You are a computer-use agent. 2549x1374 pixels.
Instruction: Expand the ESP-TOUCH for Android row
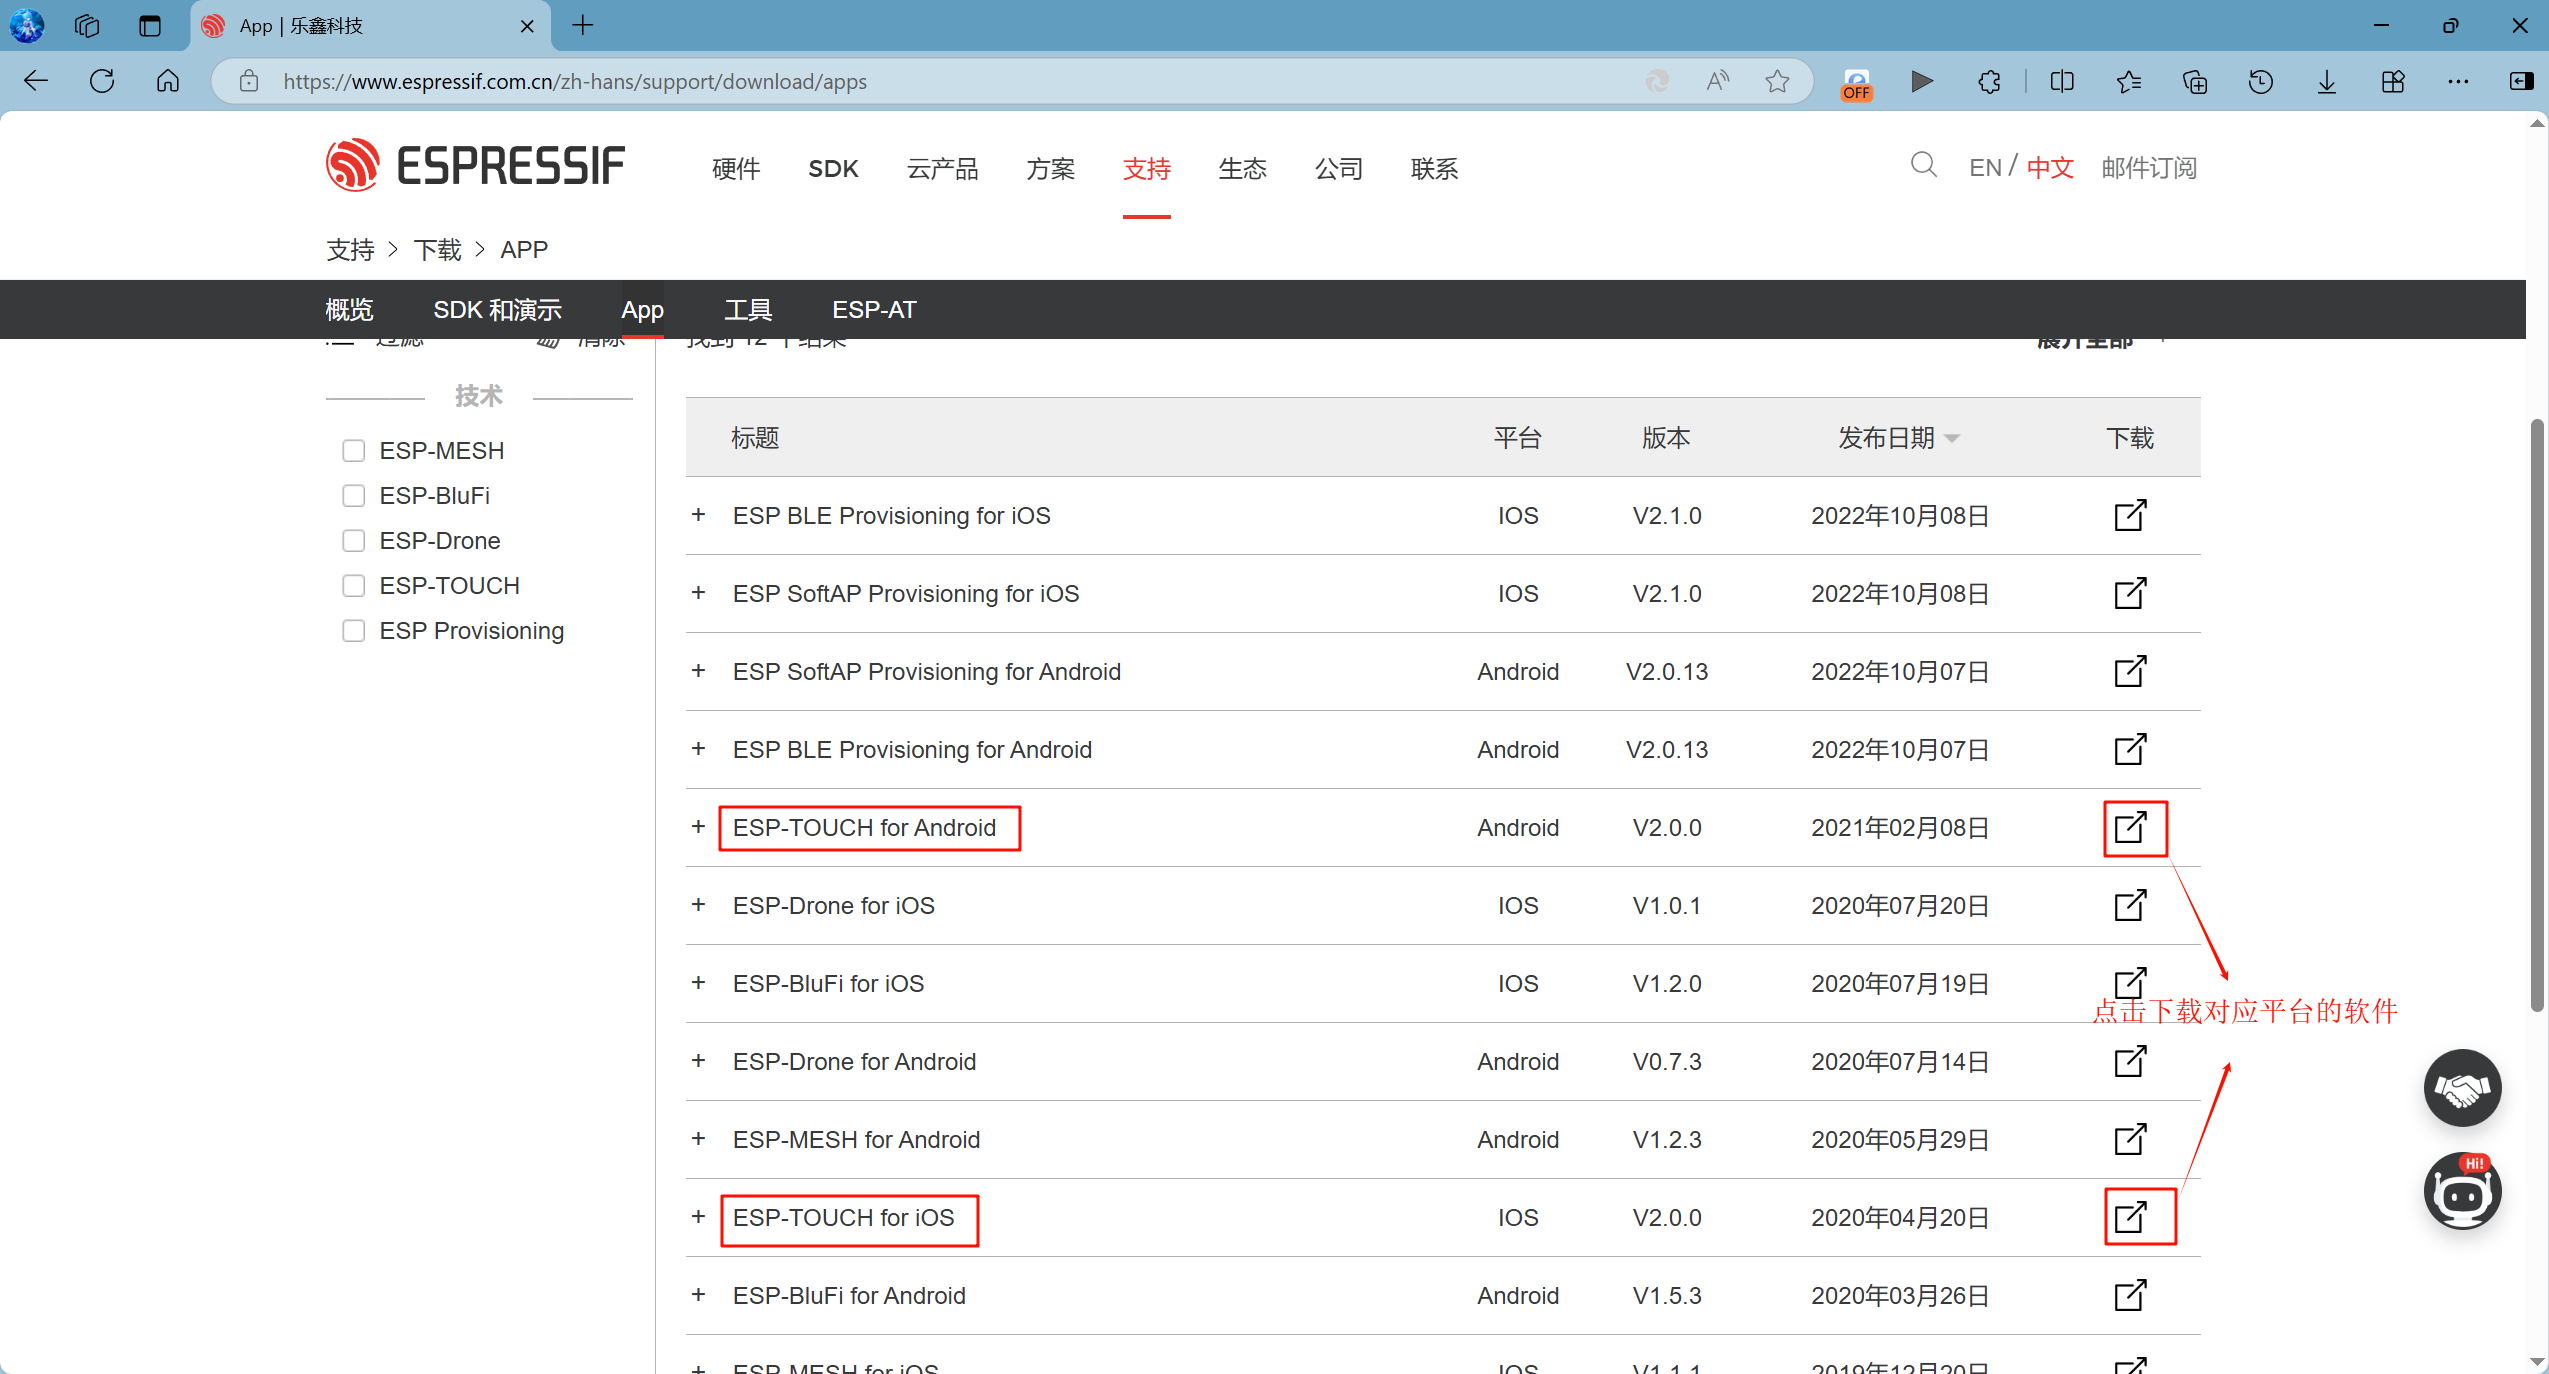click(x=698, y=826)
